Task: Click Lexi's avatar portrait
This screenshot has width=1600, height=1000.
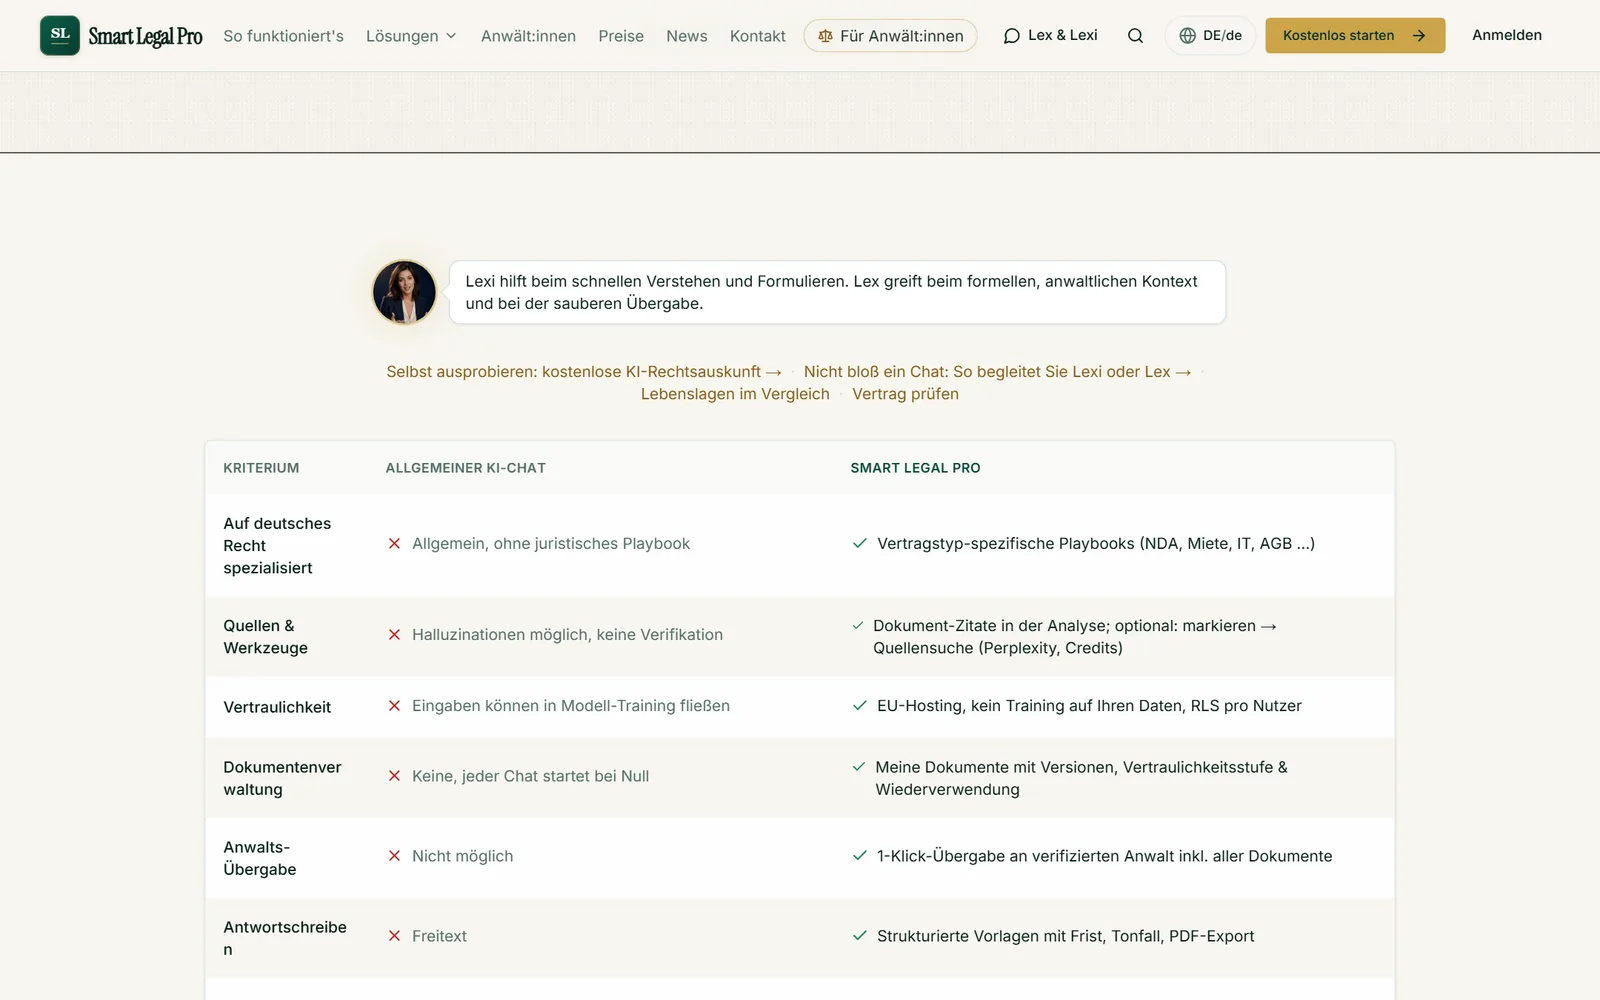Action: tap(404, 292)
